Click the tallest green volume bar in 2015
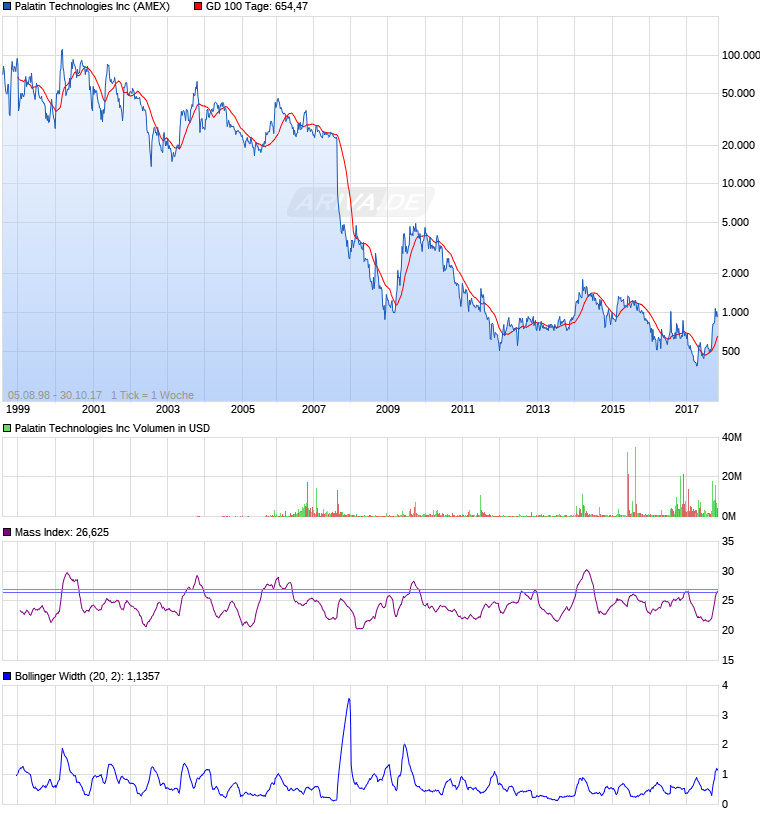Screen dimensions: 760x814 click(x=635, y=480)
